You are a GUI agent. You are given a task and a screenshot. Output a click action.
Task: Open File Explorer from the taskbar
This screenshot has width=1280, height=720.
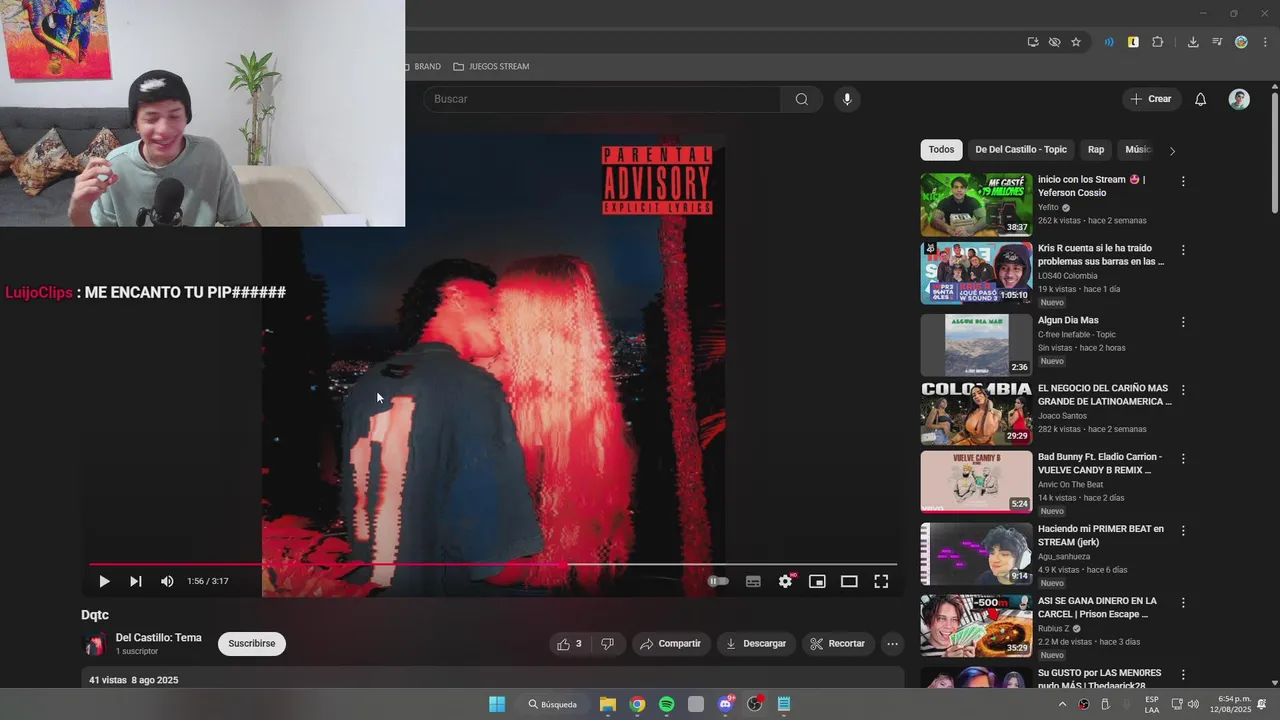click(x=608, y=704)
